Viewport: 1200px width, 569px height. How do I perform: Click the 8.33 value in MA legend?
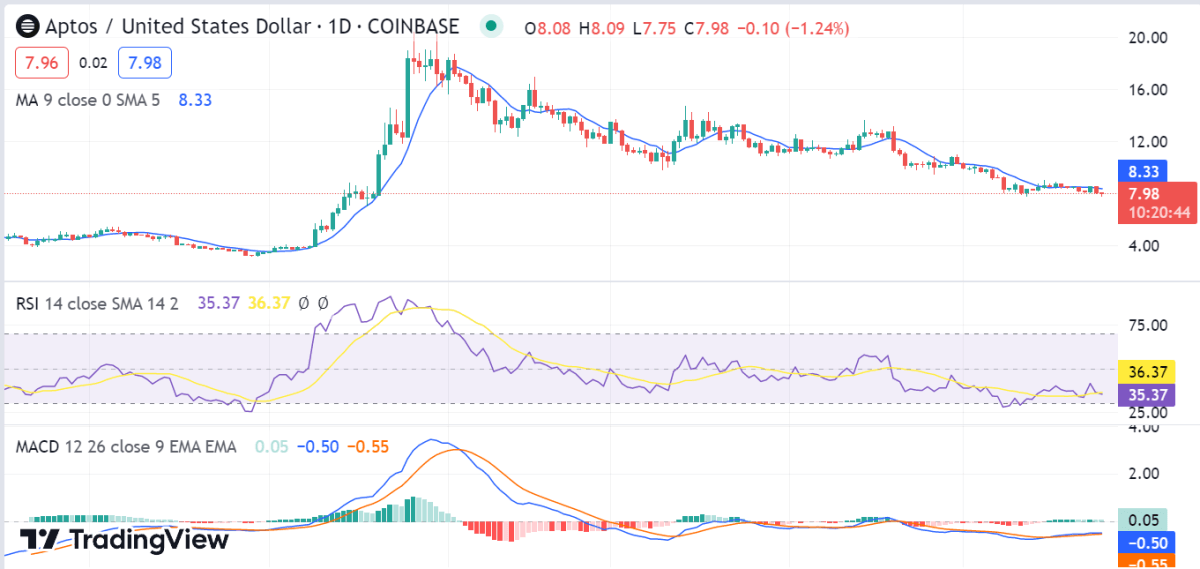195,100
